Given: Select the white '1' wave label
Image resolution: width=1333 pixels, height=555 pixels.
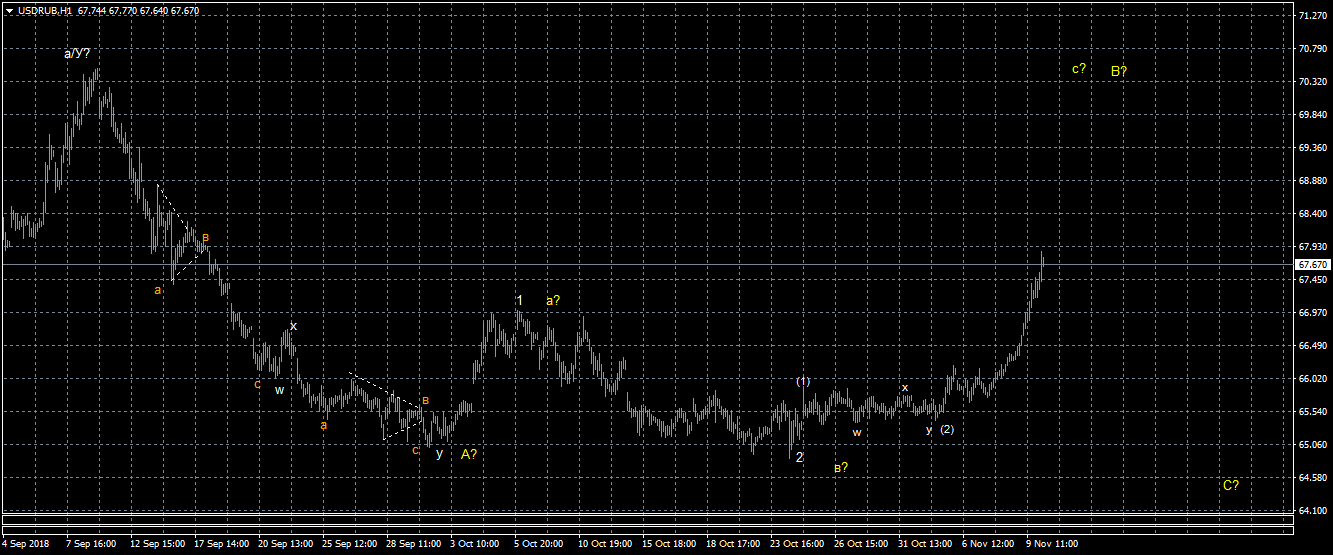Looking at the screenshot, I should tap(520, 300).
